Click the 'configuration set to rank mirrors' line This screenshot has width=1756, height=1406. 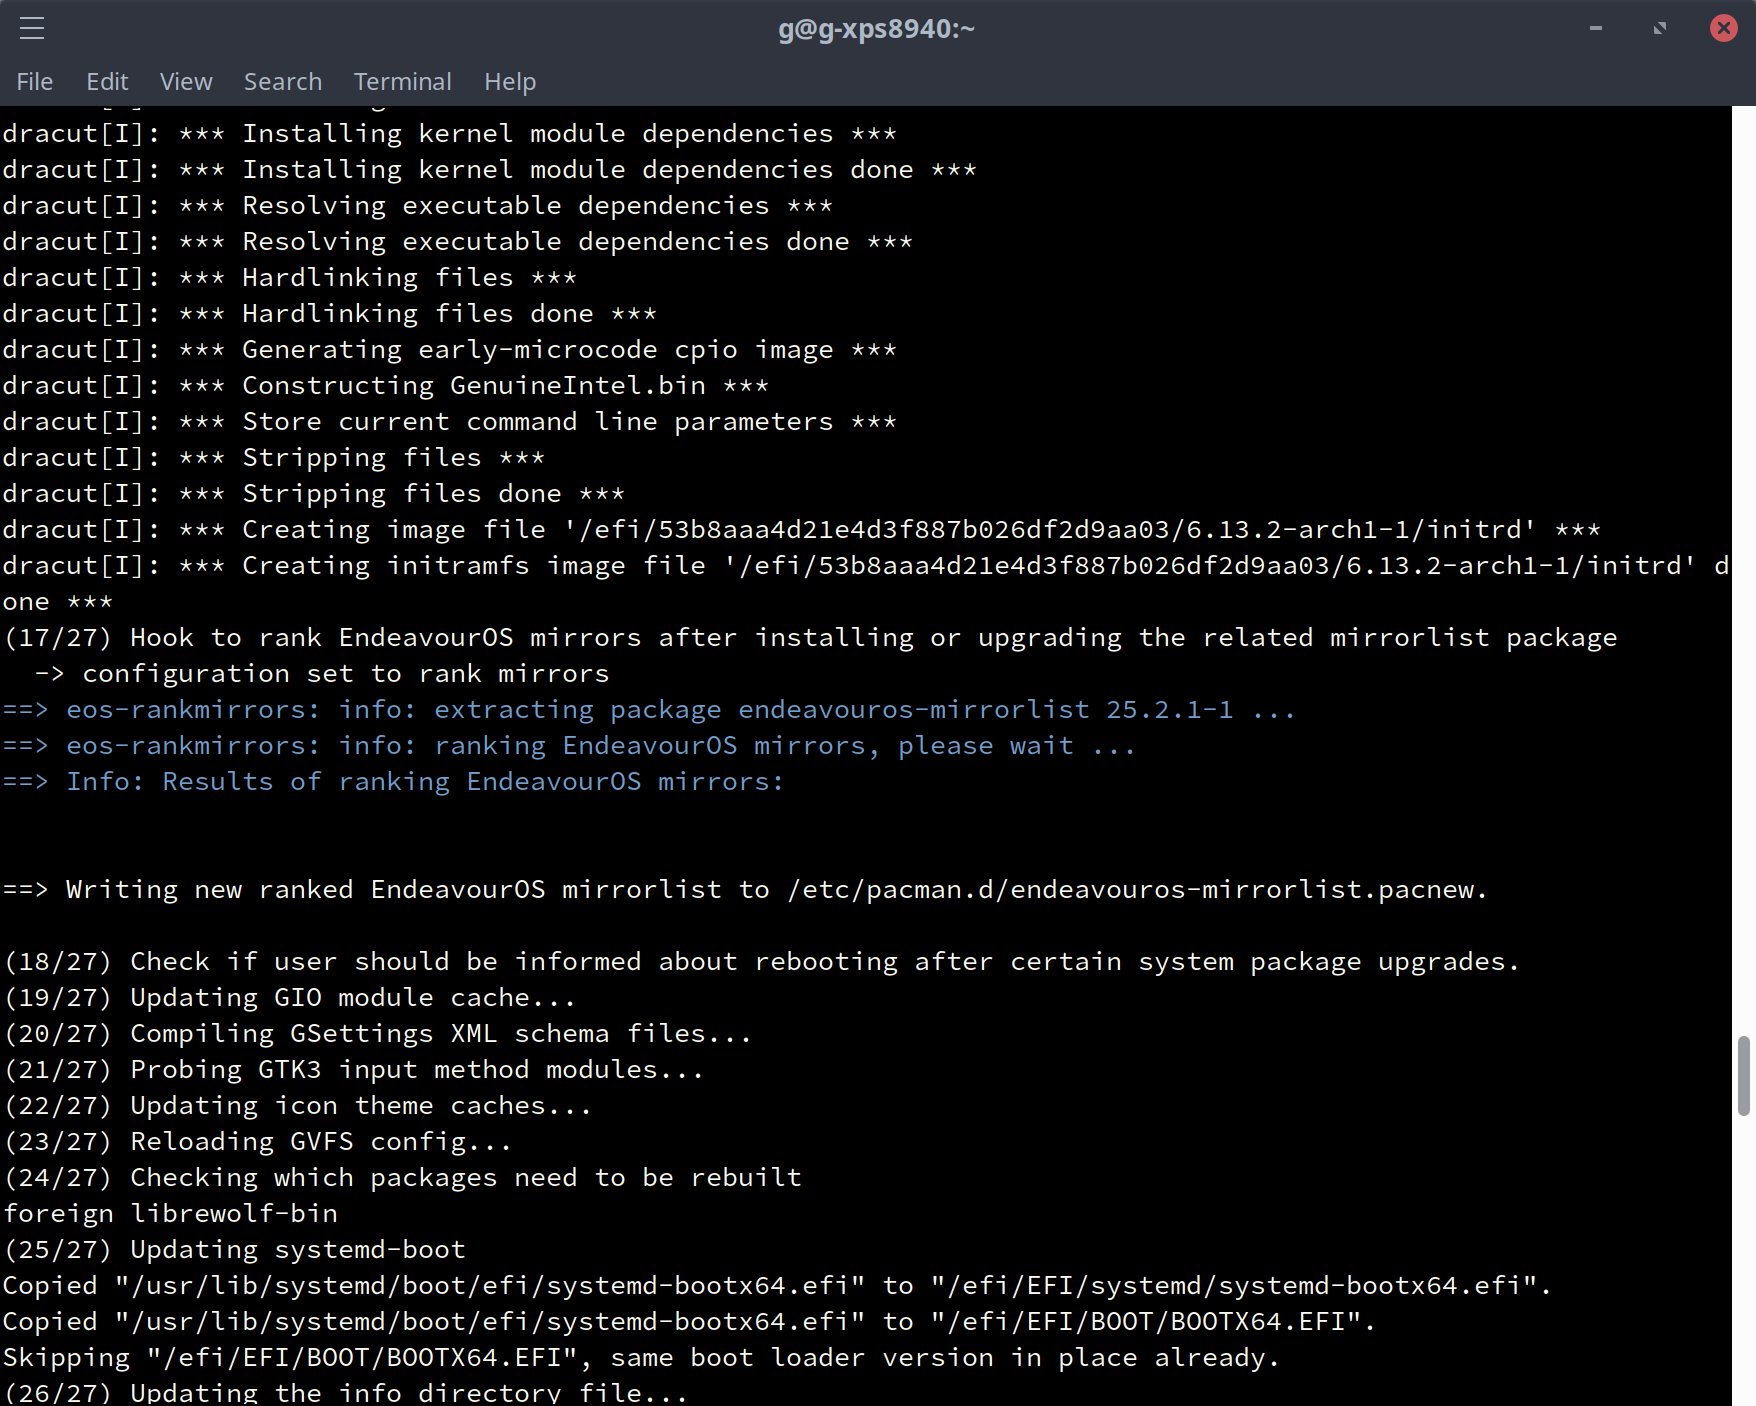[321, 674]
